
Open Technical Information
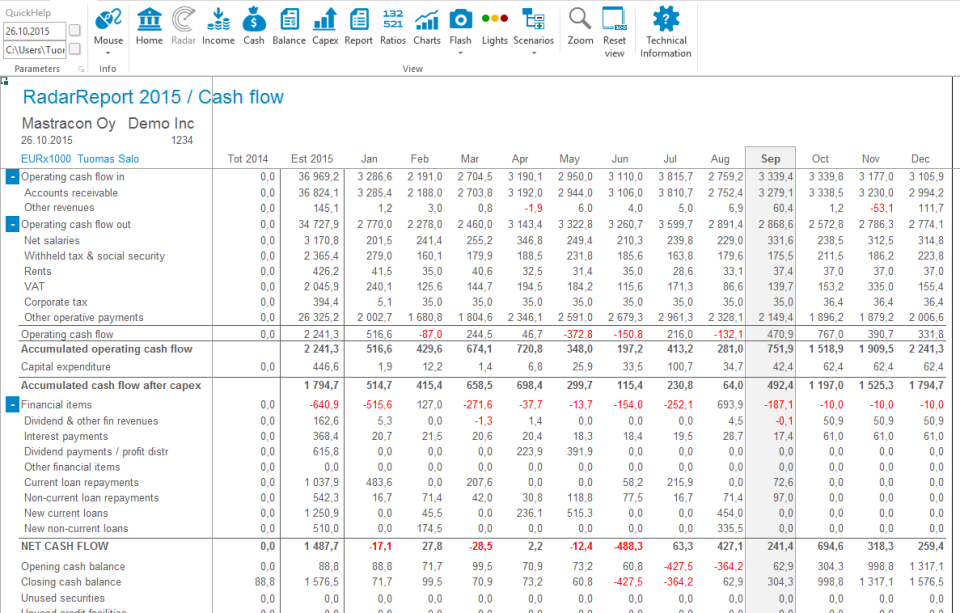click(665, 27)
